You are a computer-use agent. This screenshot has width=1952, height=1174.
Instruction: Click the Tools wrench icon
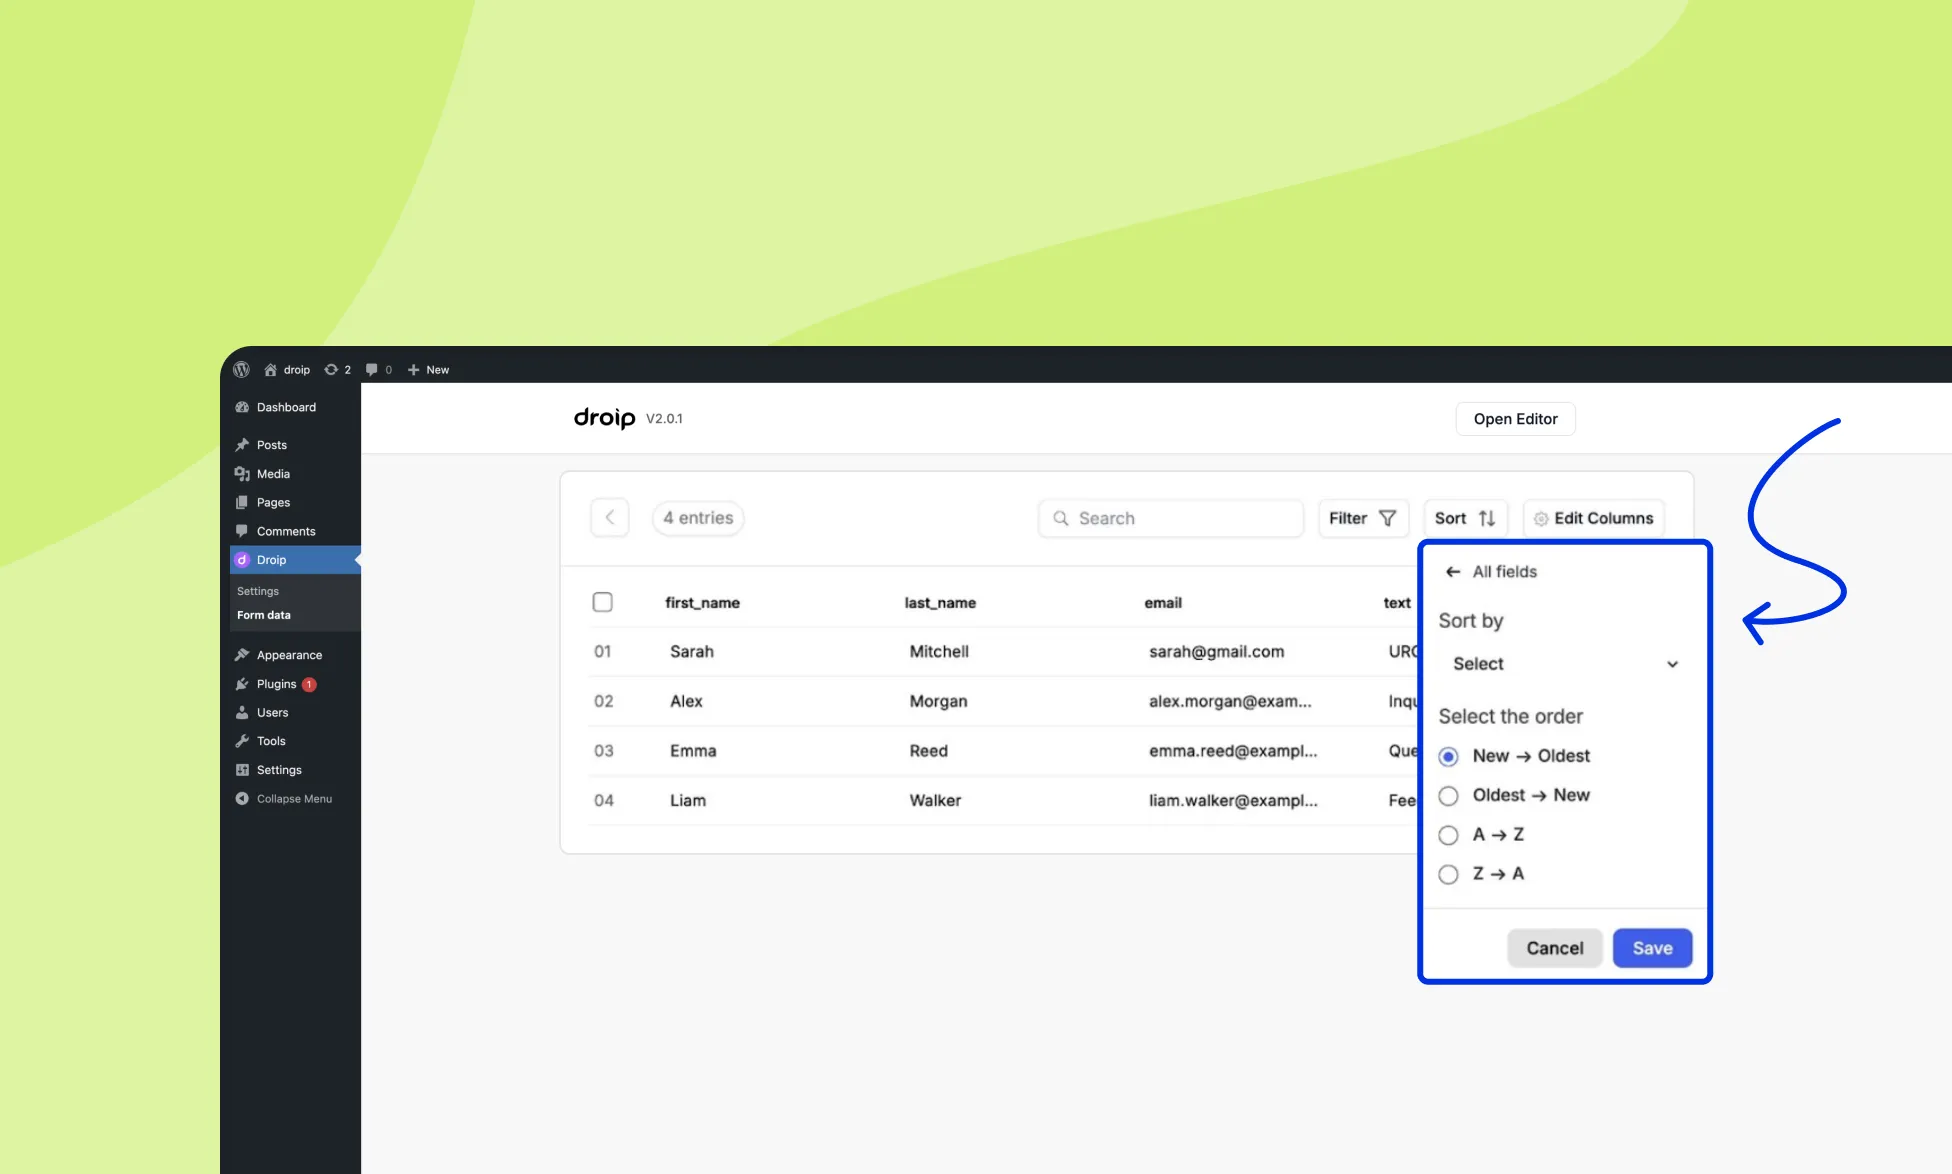coord(242,741)
